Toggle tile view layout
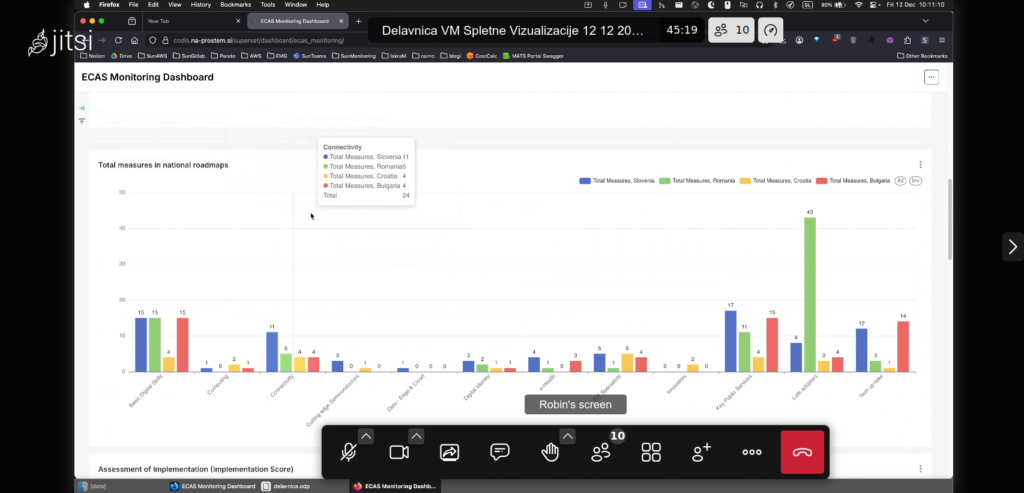The image size is (1024, 493). [651, 452]
